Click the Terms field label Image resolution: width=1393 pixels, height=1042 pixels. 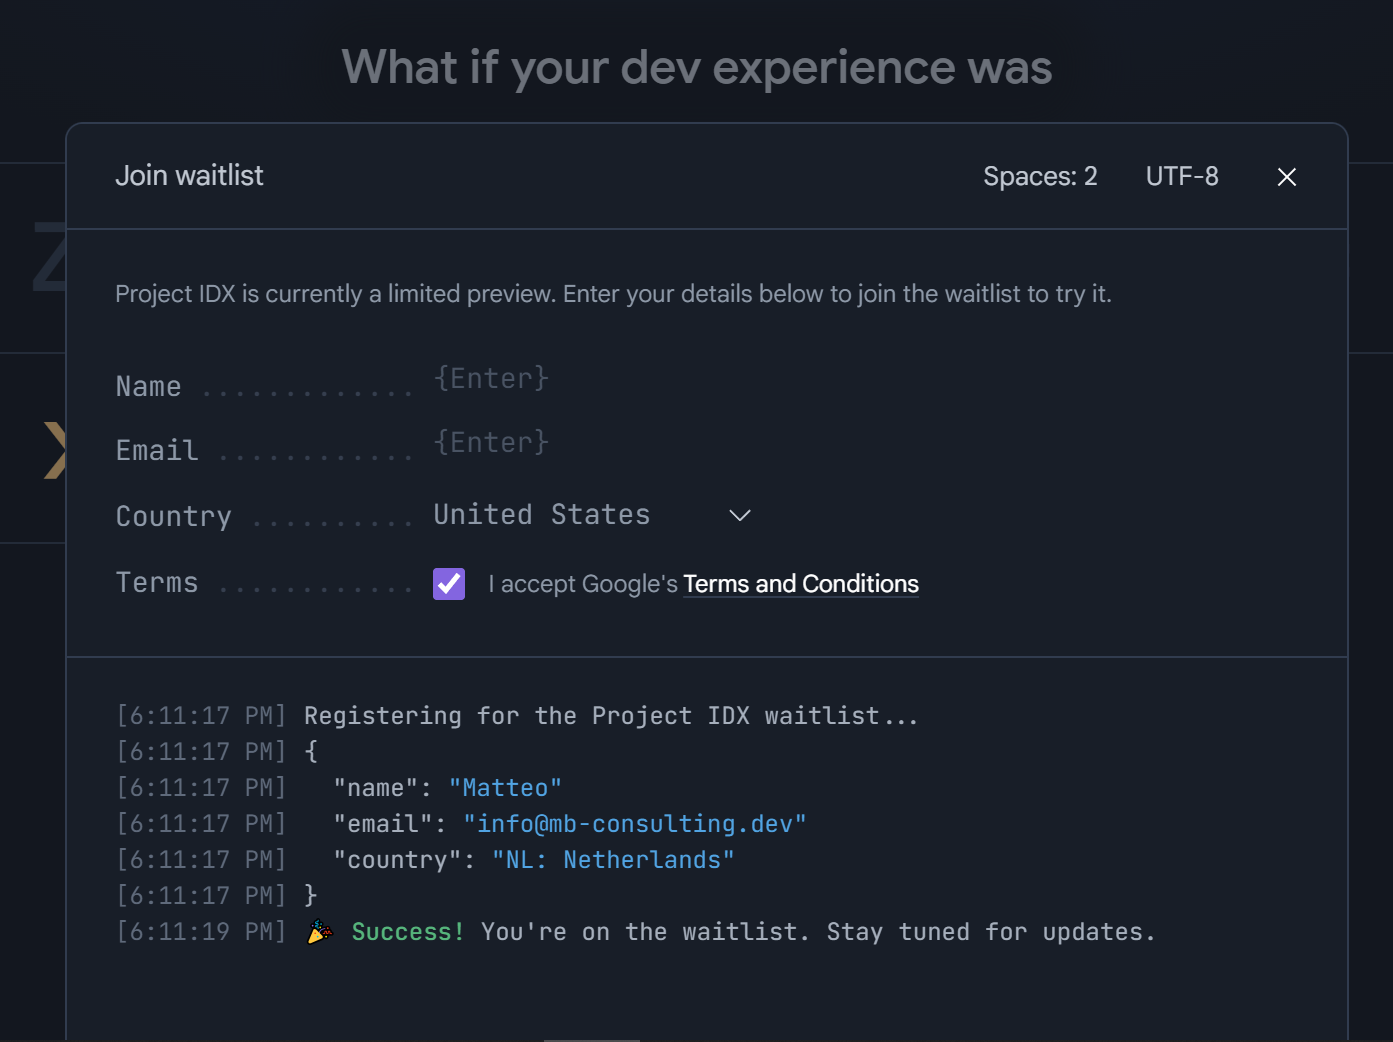coord(157,583)
